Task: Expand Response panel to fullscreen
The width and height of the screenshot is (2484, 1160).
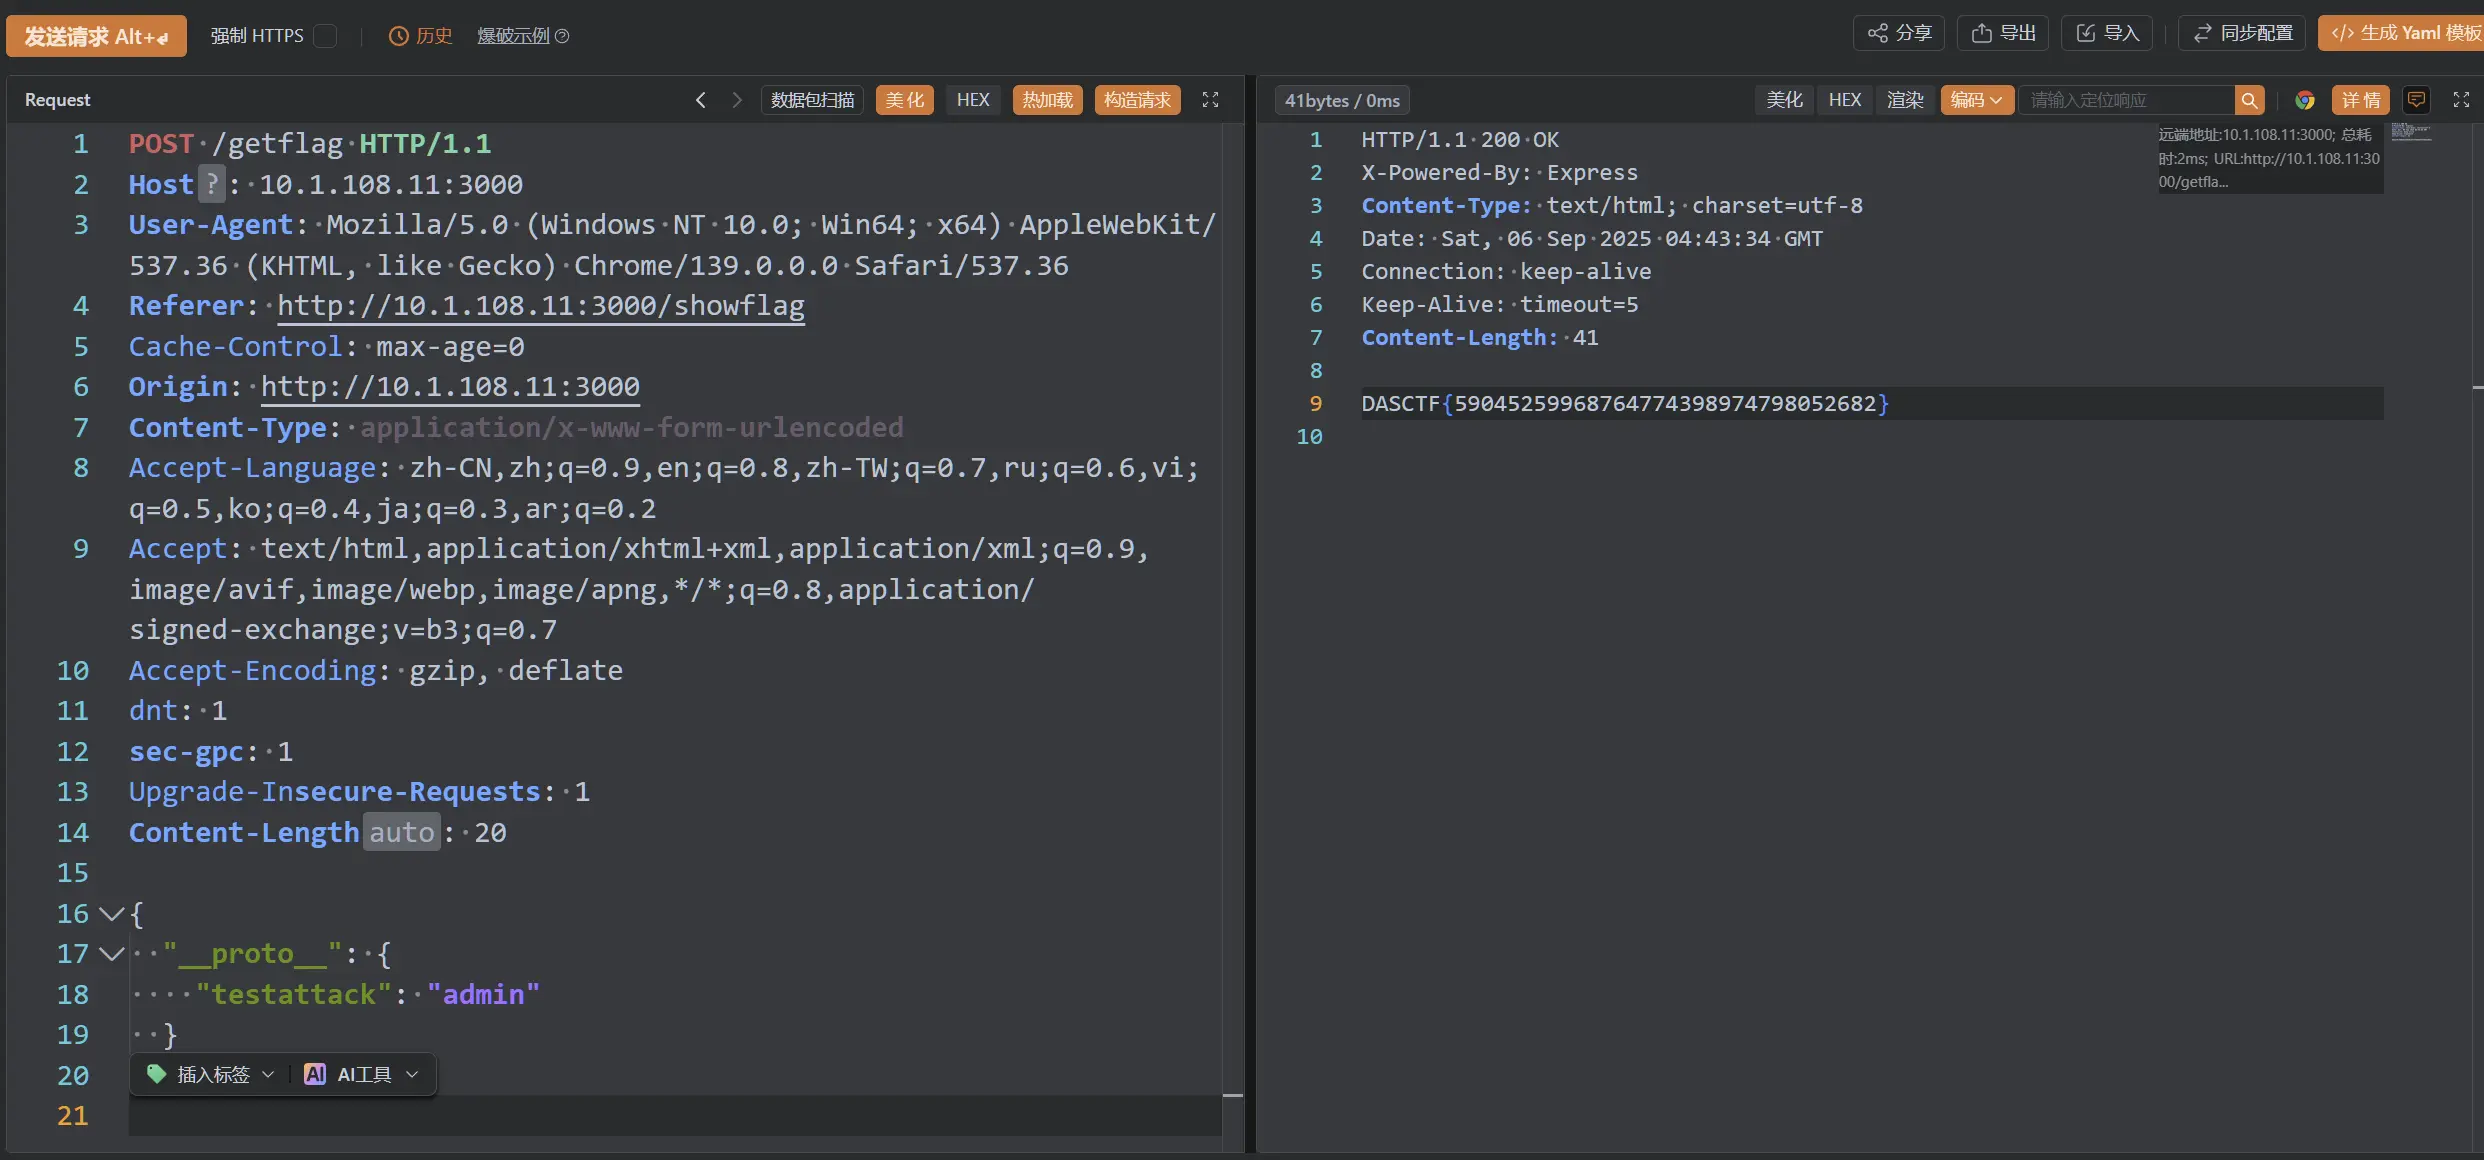Action: (2461, 100)
